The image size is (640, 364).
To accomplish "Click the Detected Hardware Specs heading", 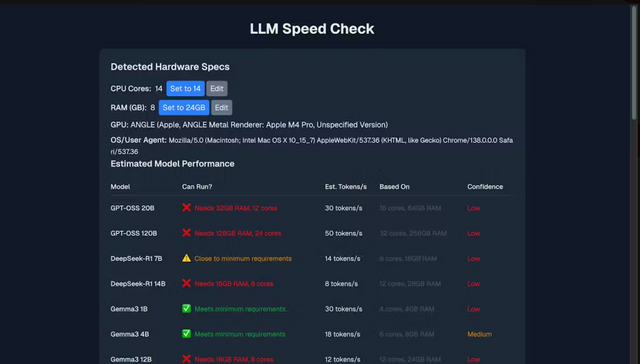I will click(170, 67).
